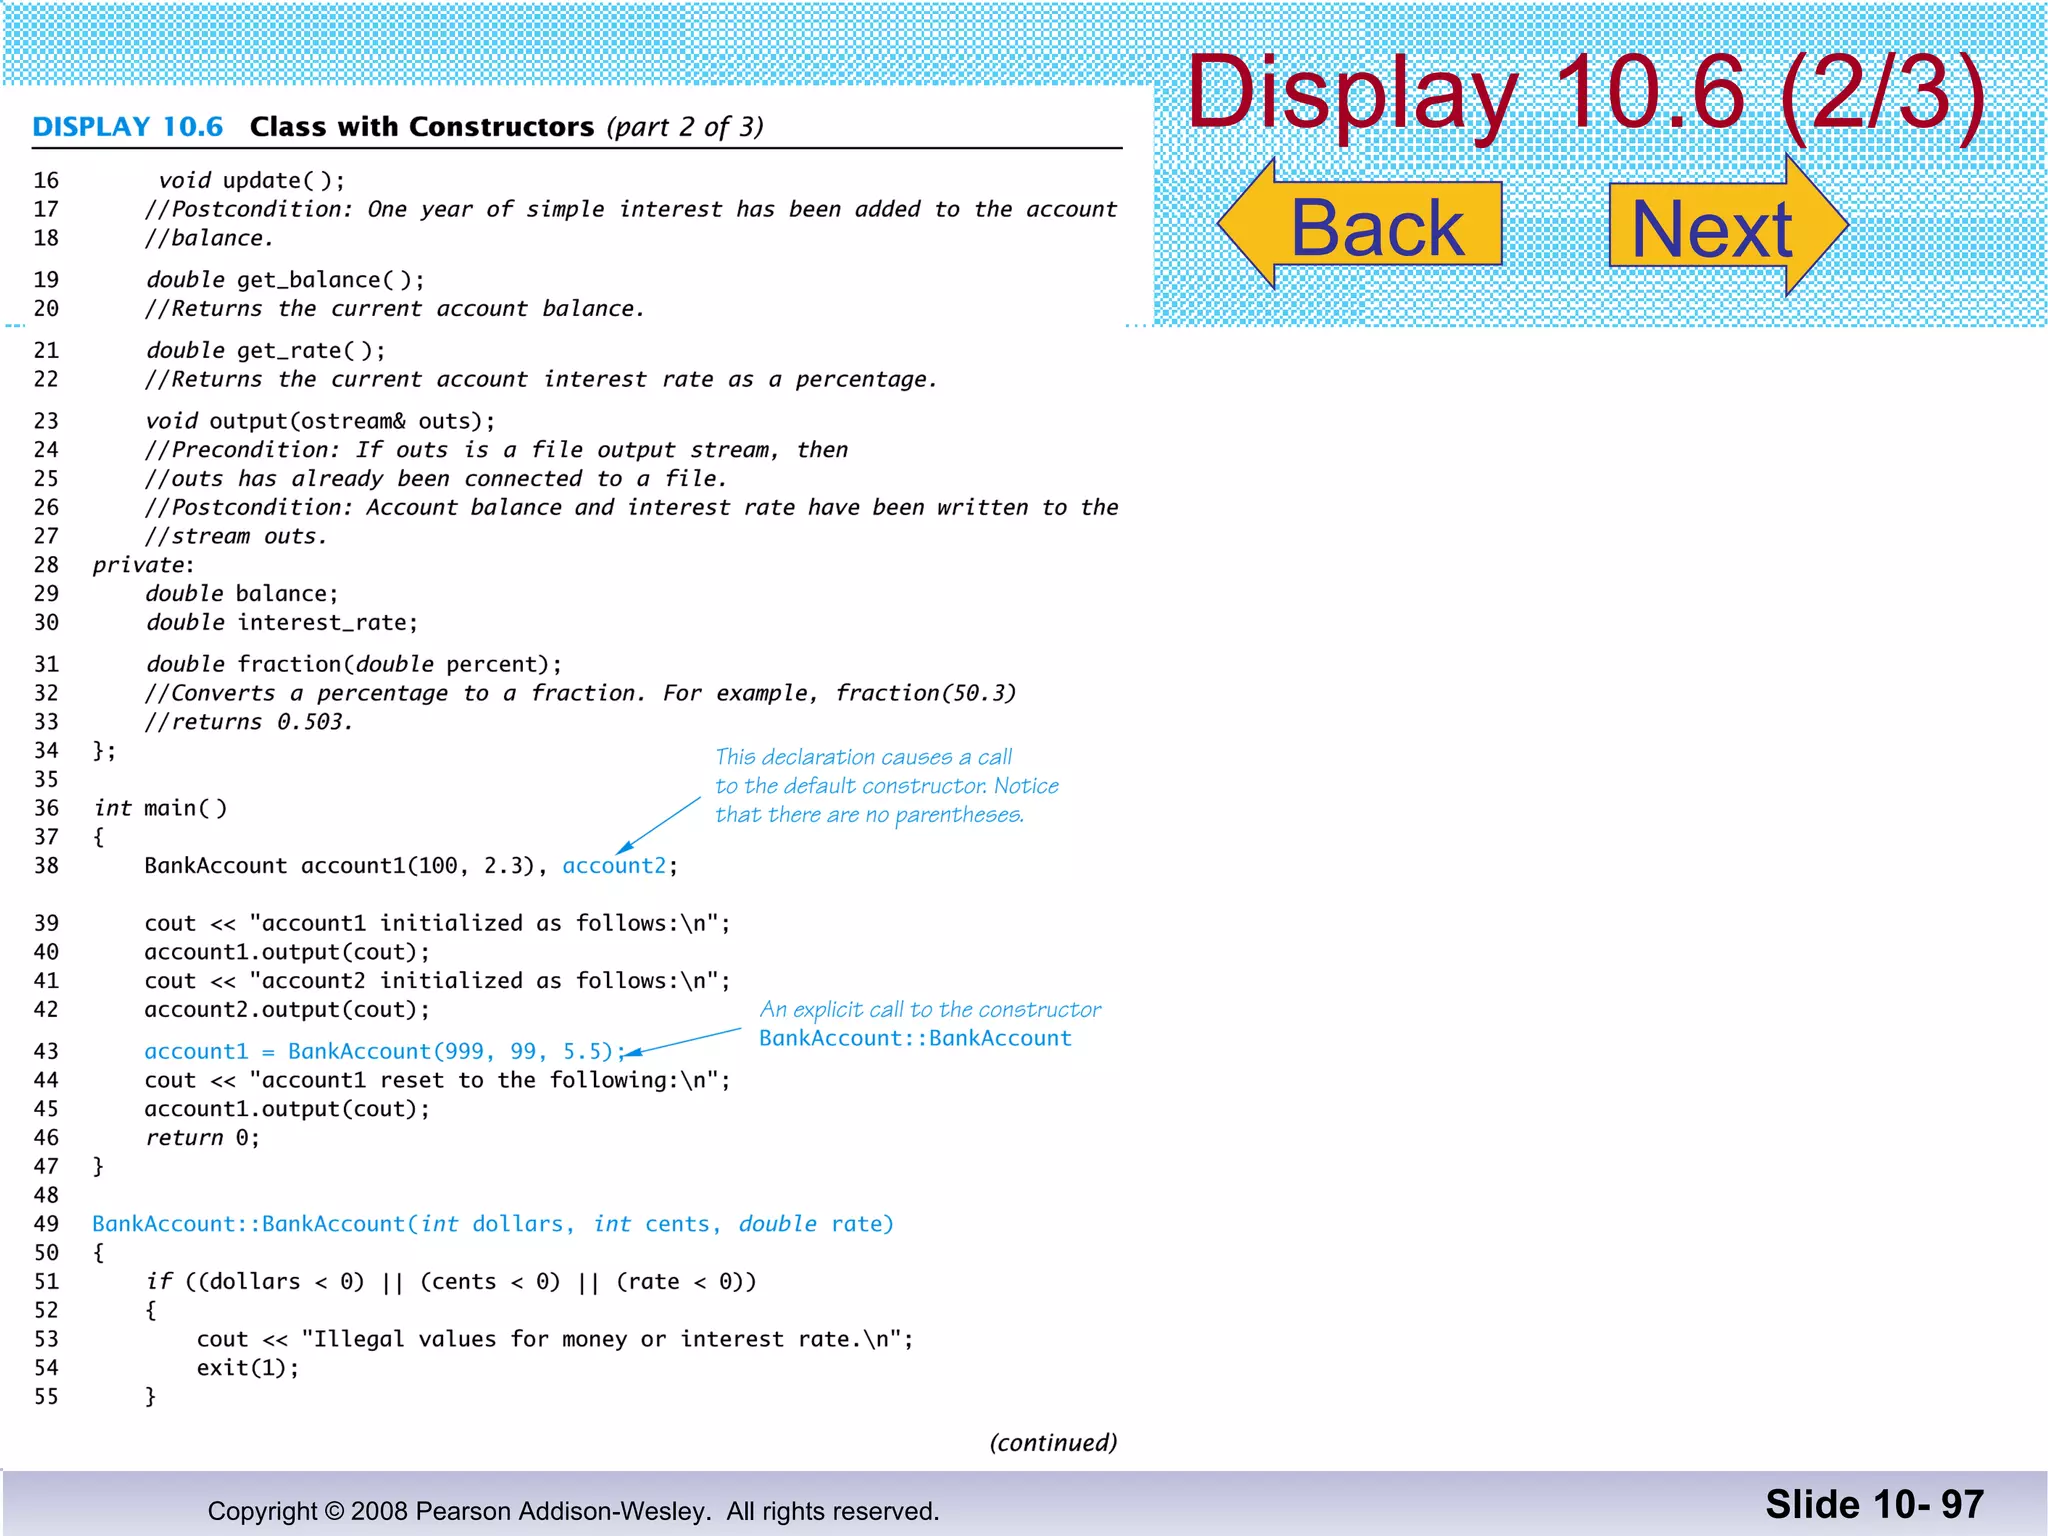
Task: Click line 17 Postcondition comment about simple interest
Action: [x=631, y=210]
